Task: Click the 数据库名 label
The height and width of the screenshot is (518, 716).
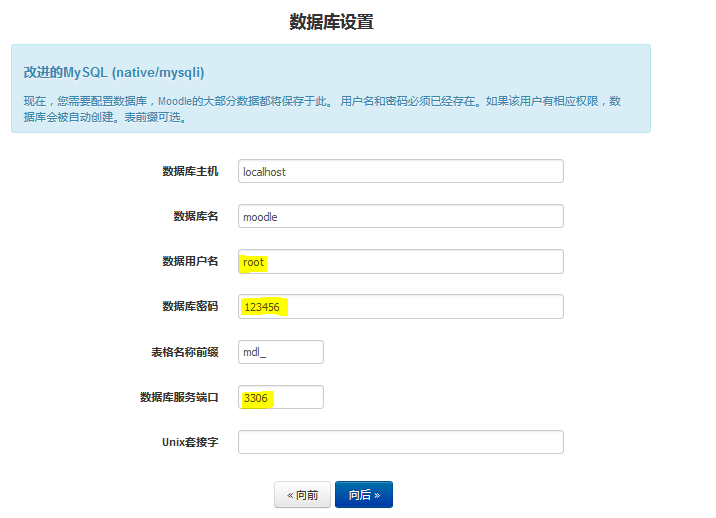Action: click(x=195, y=216)
